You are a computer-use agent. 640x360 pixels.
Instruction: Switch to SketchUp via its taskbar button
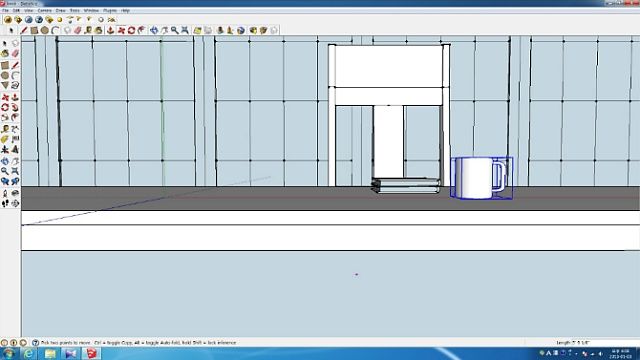click(91, 353)
